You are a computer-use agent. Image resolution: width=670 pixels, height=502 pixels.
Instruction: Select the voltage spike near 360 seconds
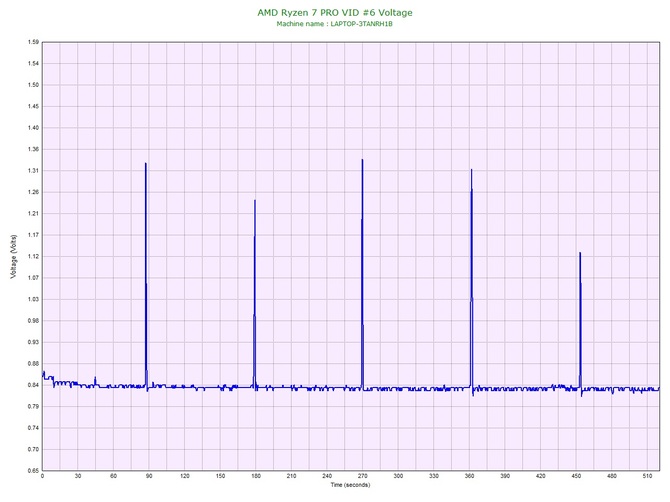[472, 280]
